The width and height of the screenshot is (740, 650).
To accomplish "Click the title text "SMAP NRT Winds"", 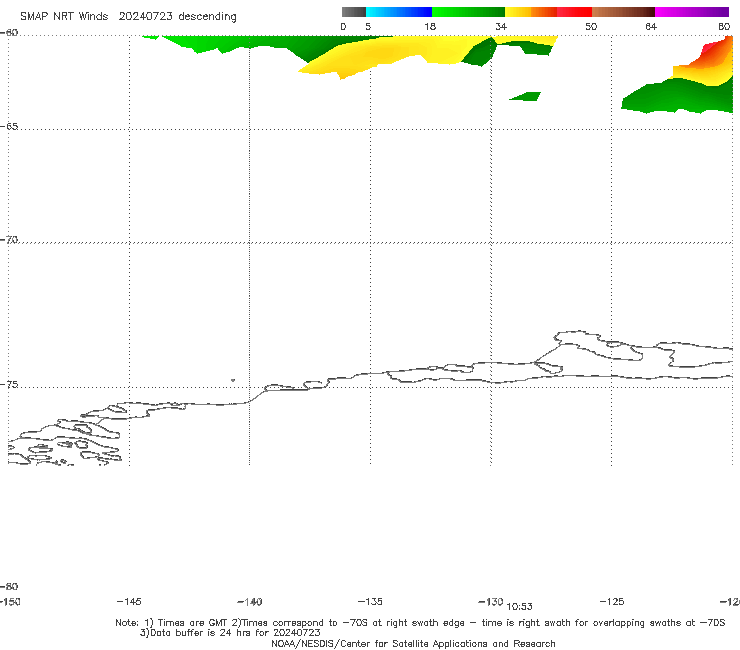I will (x=64, y=16).
